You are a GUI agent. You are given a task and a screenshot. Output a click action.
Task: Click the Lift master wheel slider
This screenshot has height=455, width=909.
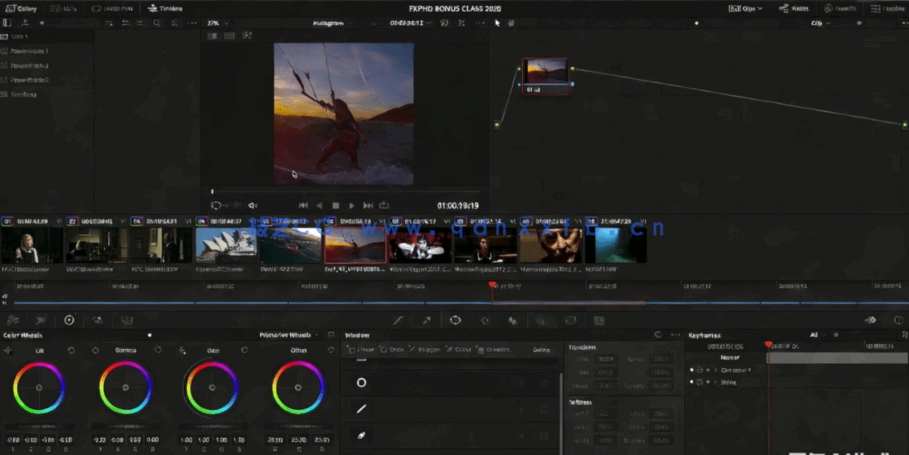(39, 427)
